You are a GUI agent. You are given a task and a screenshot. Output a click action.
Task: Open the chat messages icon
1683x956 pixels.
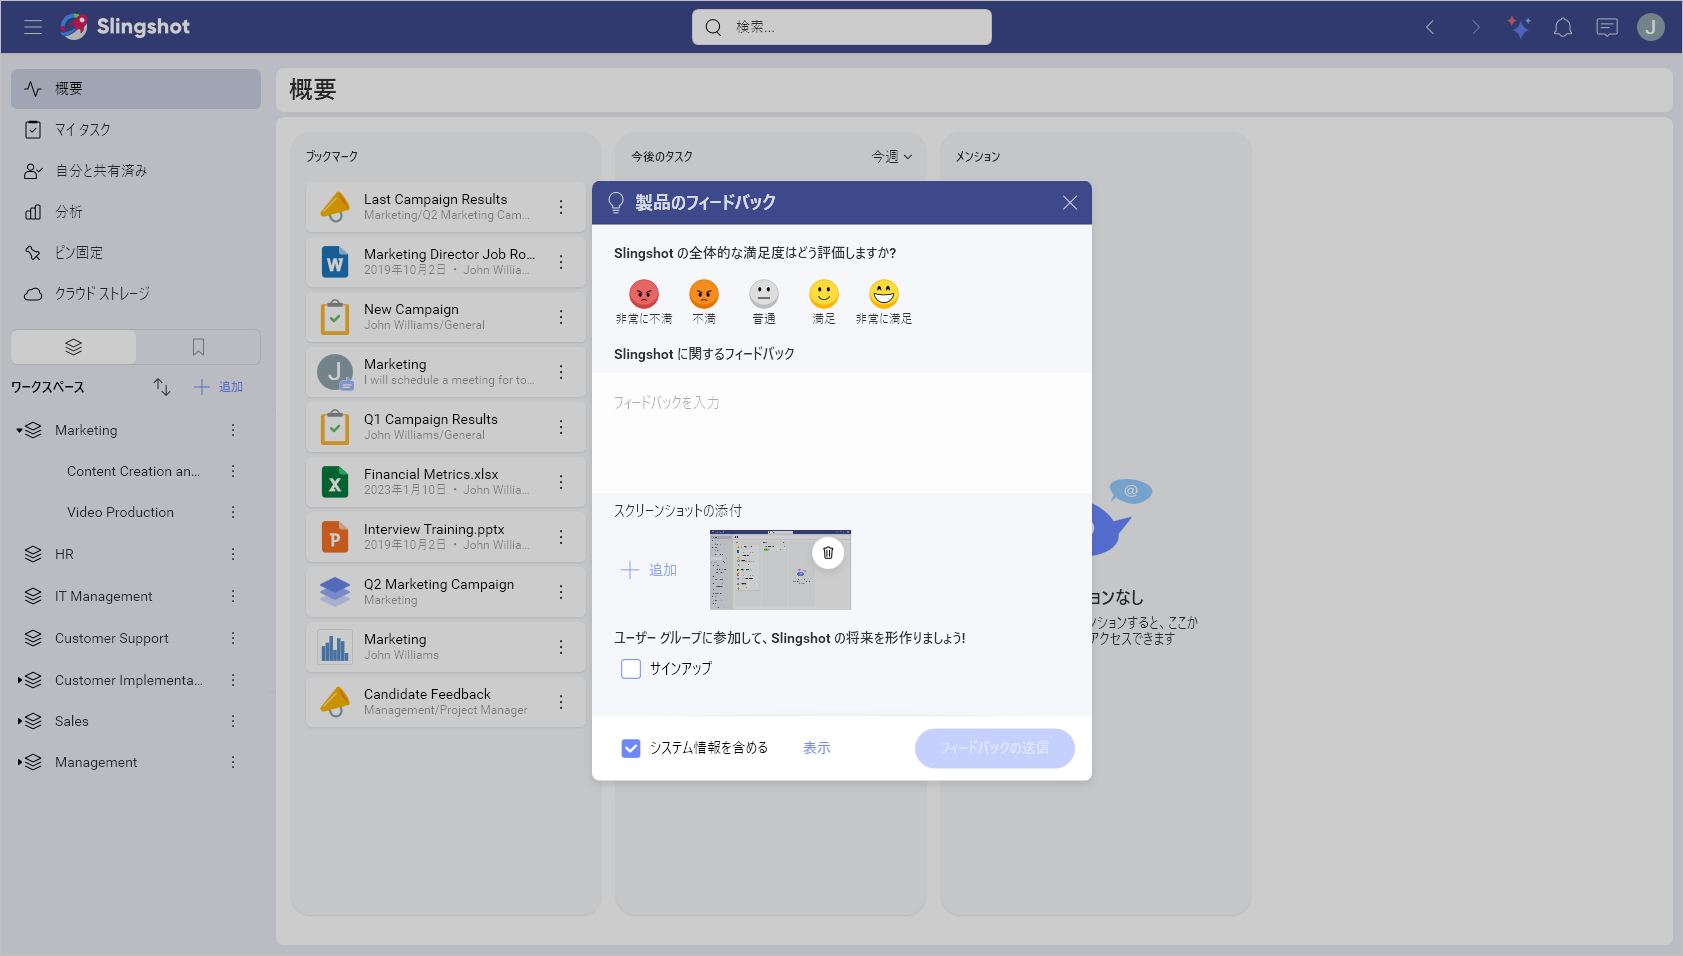click(1607, 27)
